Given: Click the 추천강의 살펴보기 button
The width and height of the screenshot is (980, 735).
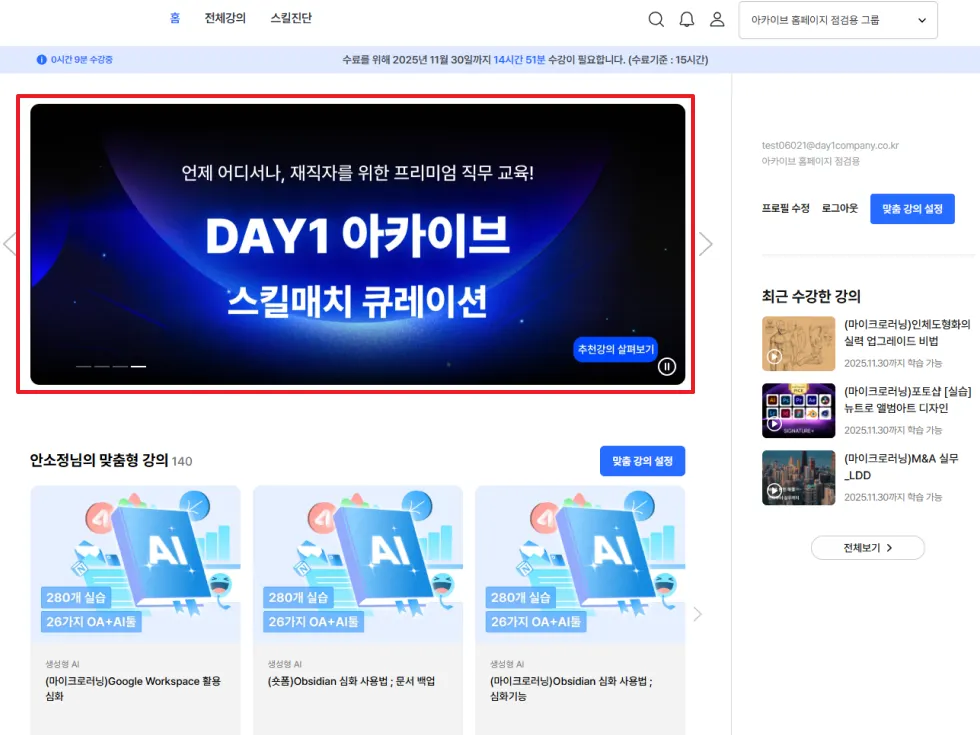Looking at the screenshot, I should [x=615, y=349].
